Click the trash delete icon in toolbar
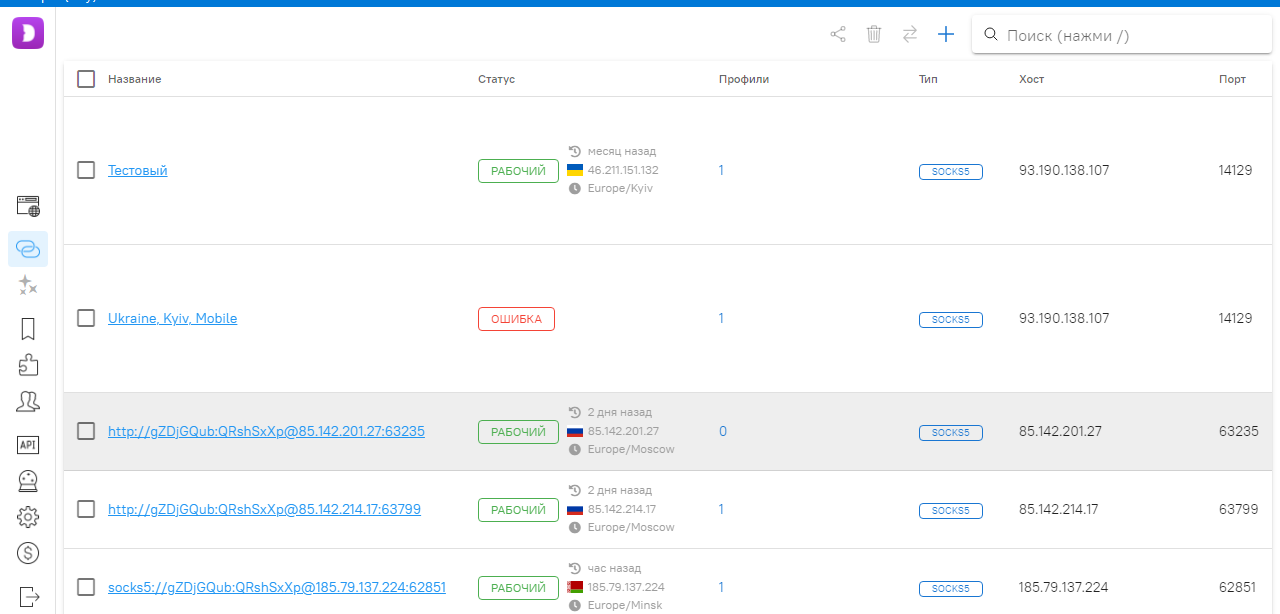 [x=874, y=35]
